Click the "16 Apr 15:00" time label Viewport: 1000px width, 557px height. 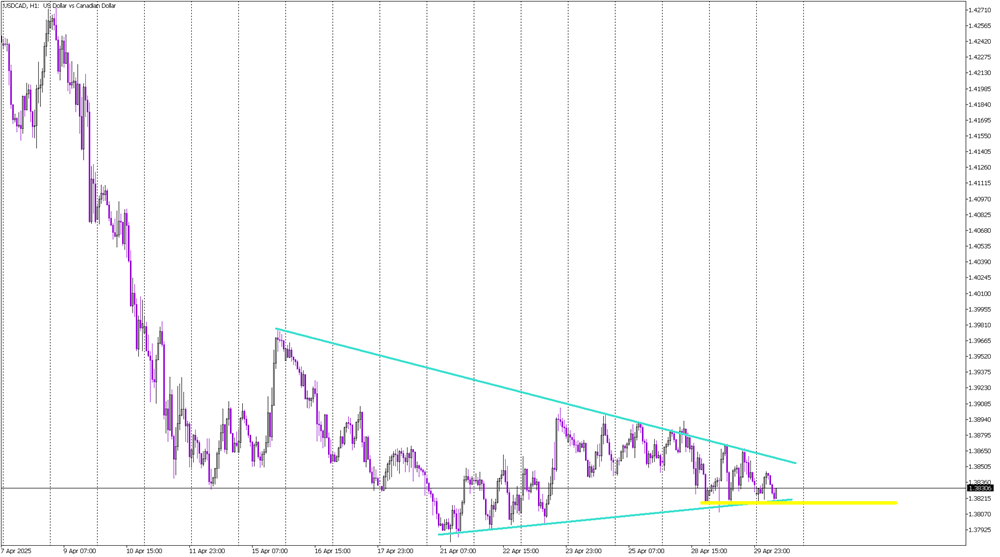point(332,551)
